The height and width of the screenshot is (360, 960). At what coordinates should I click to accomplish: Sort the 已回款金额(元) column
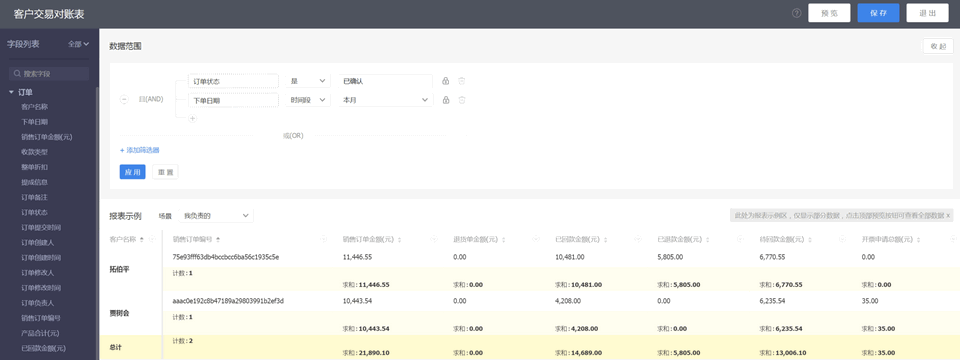[x=607, y=239]
